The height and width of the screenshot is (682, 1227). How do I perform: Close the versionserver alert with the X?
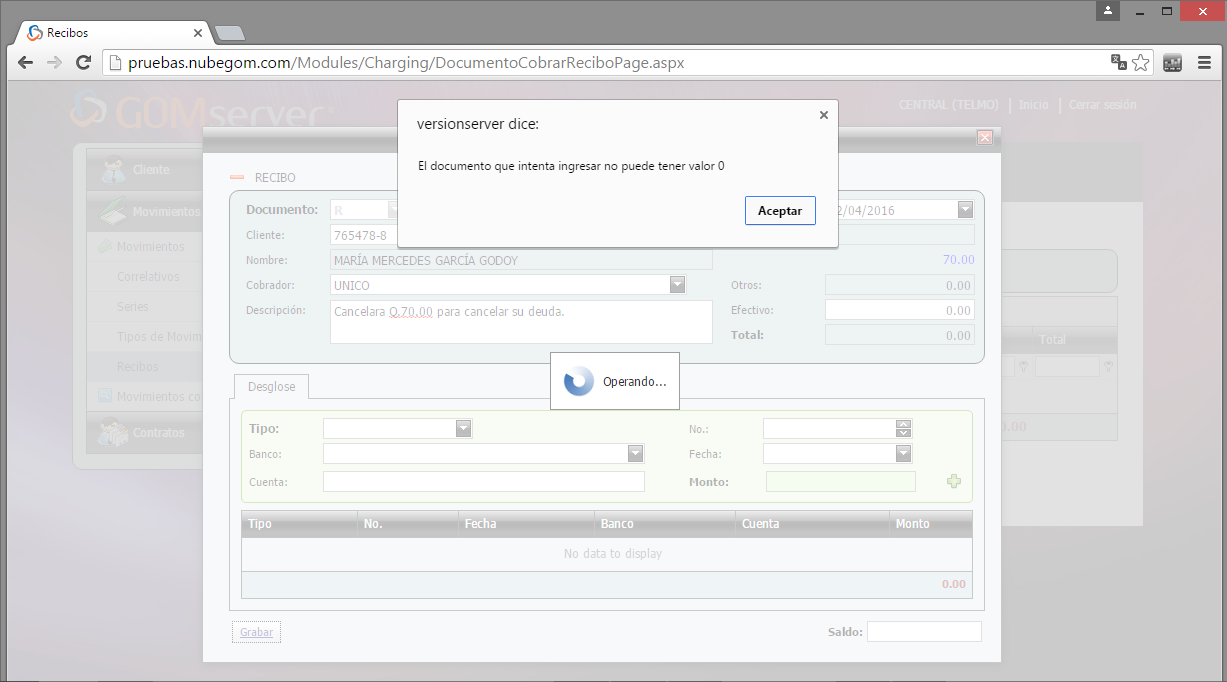(823, 115)
